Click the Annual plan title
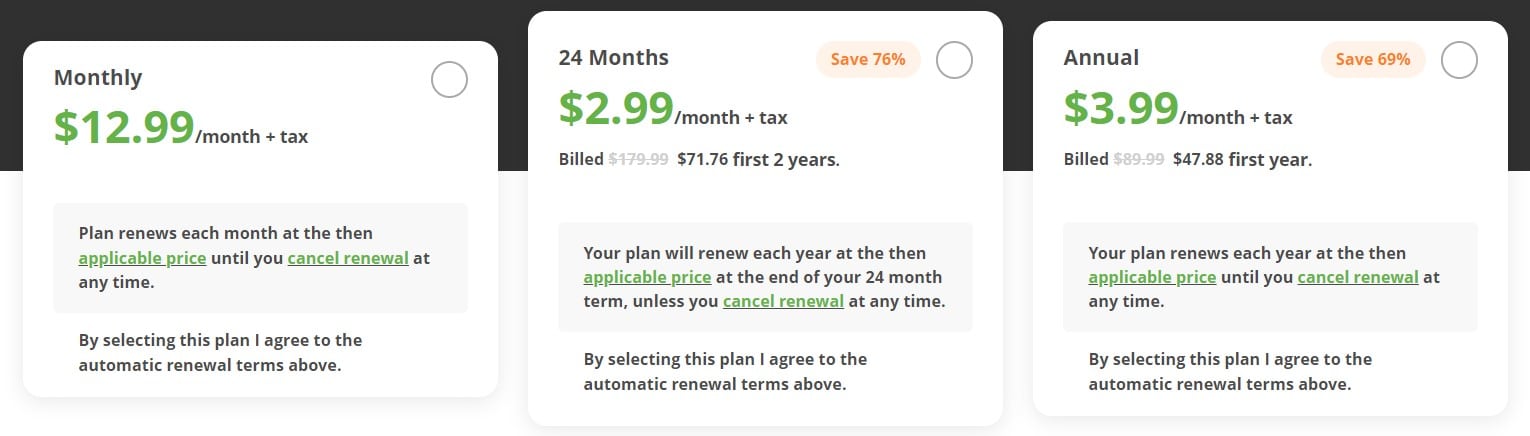This screenshot has width=1530, height=436. (1101, 58)
